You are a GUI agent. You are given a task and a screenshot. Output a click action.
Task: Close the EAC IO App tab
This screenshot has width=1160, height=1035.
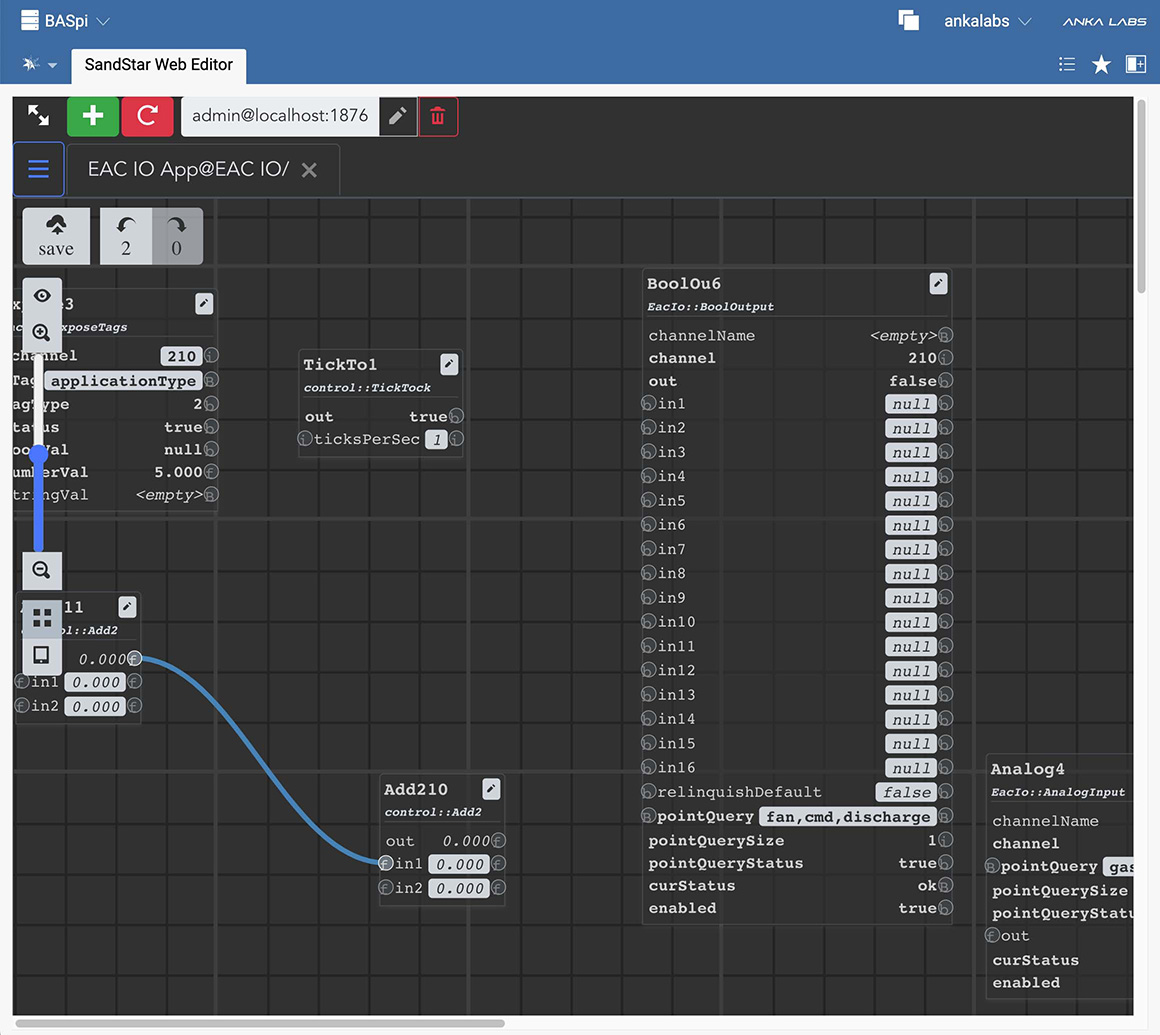[309, 170]
